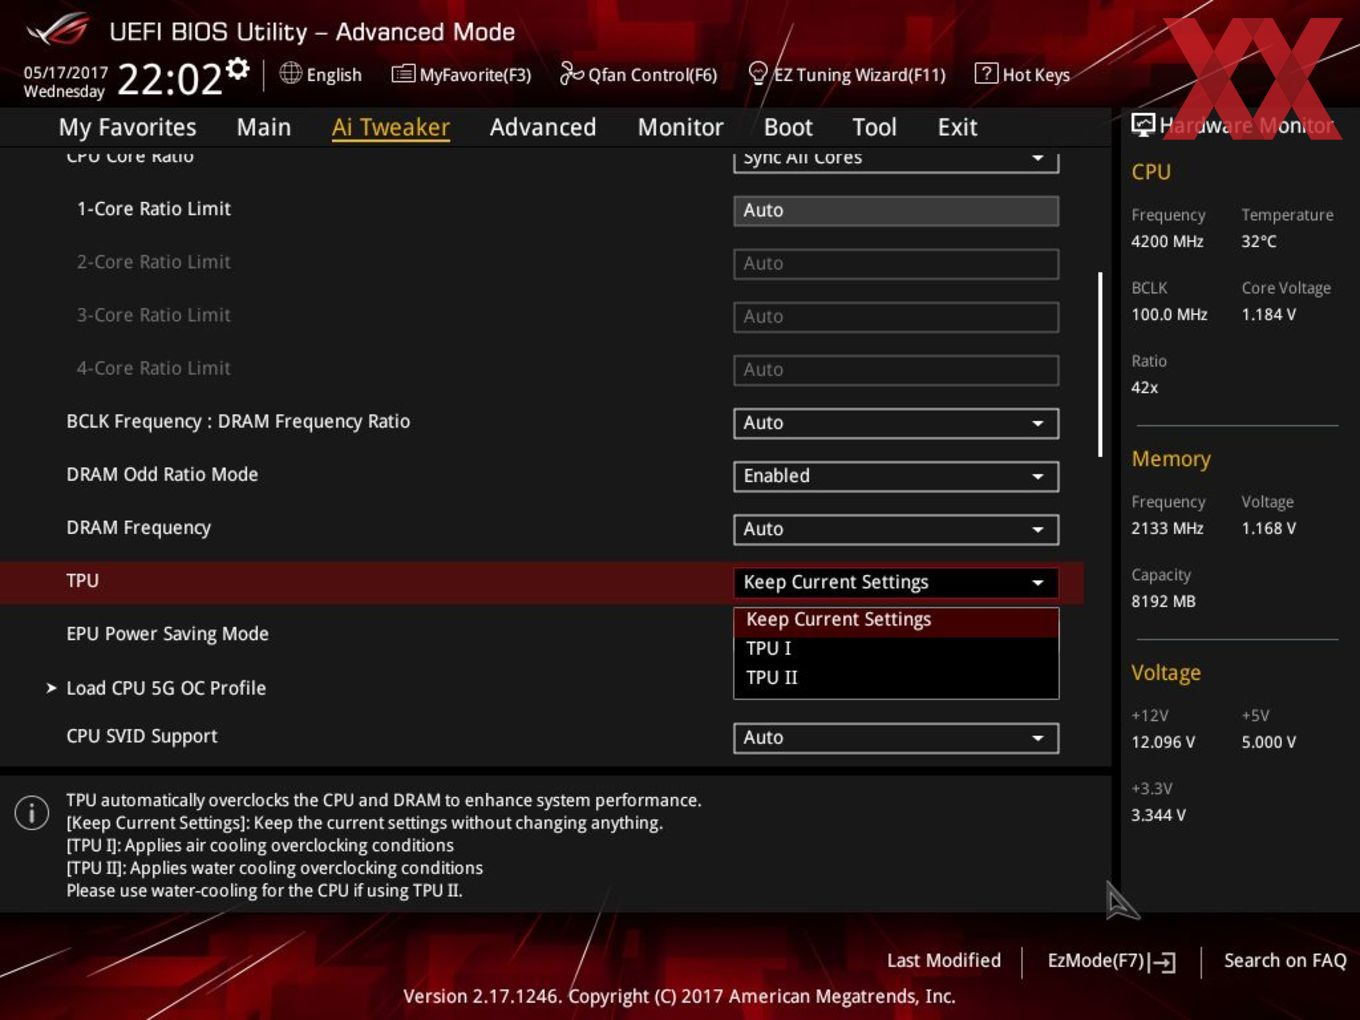
Task: Select CPU SVID Support label
Action: click(141, 736)
